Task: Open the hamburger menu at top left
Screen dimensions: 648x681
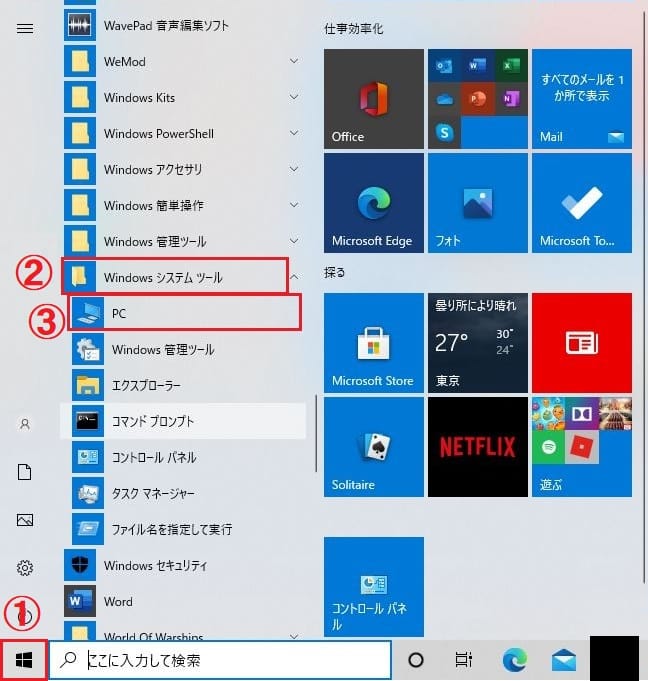Action: pos(25,28)
